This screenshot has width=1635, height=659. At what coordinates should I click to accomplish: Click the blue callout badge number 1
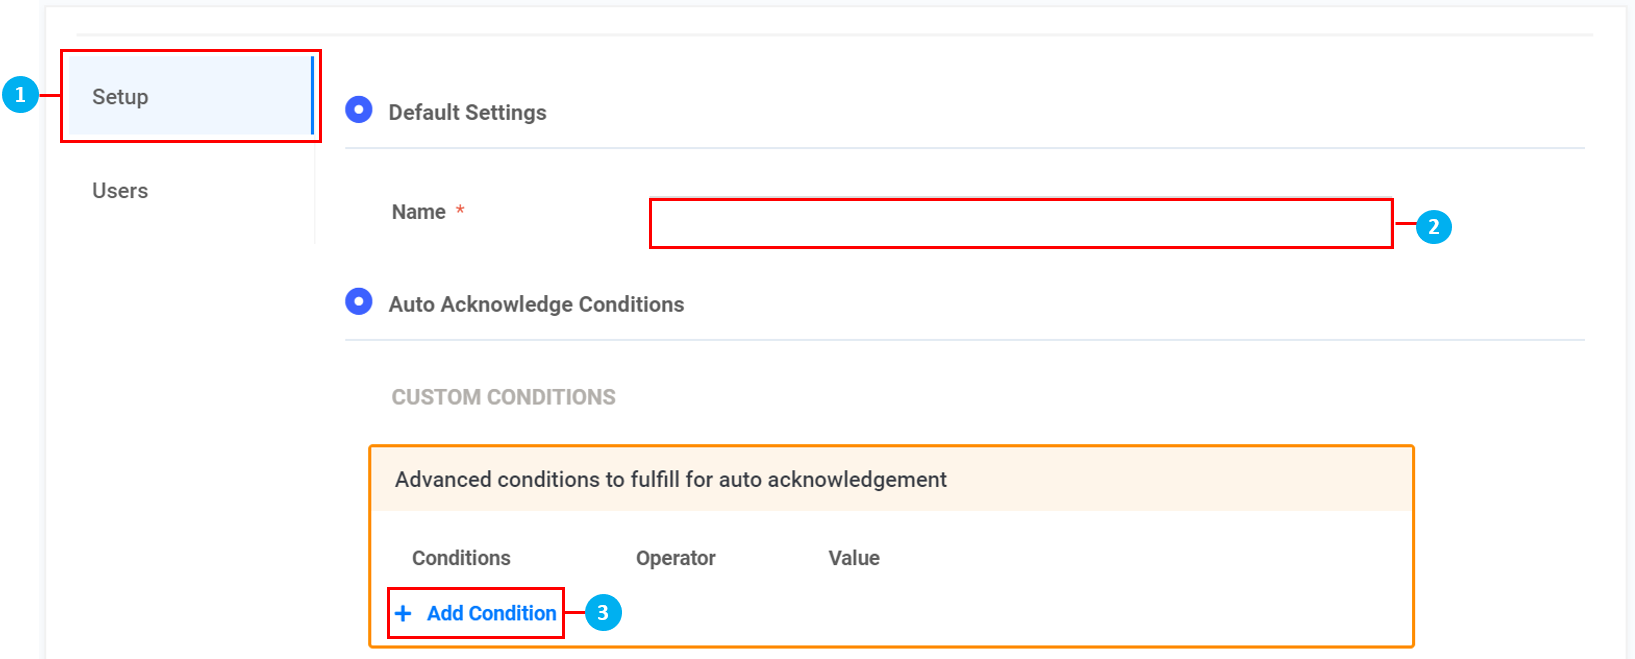click(20, 95)
